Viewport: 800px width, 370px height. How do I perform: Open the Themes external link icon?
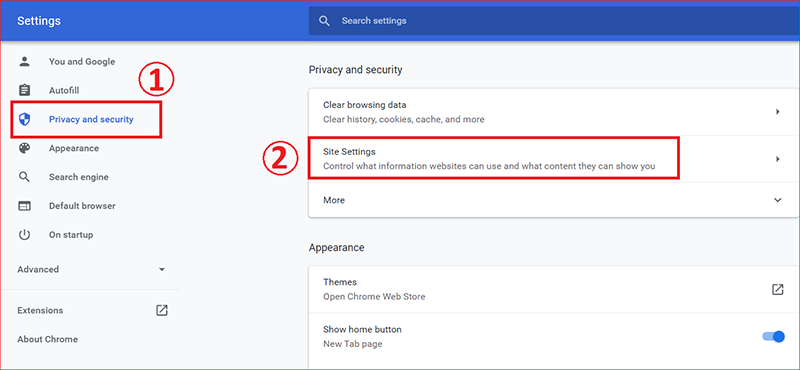[777, 289]
